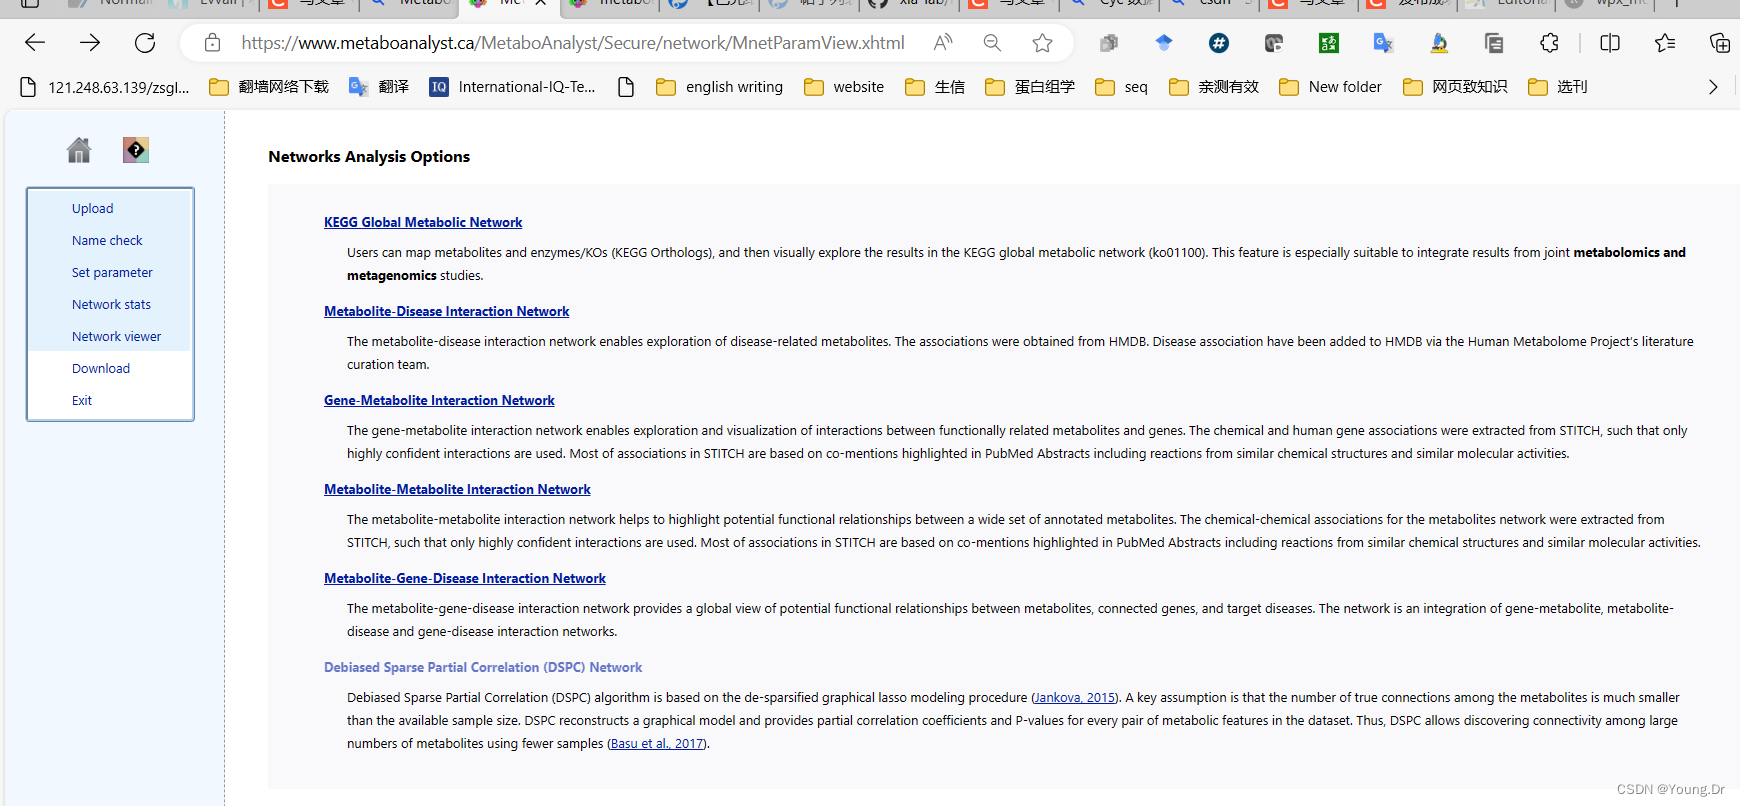Open KEGG Global Metabolic Network link
The image size is (1740, 806).
tap(423, 222)
